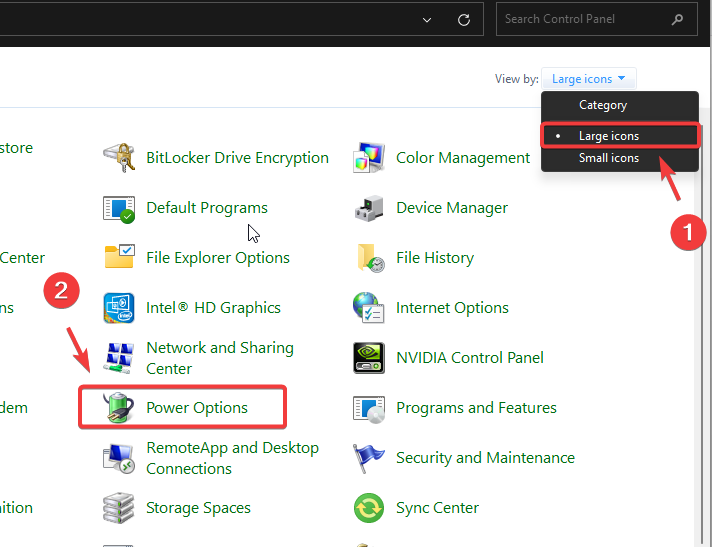712x547 pixels.
Task: Open the Internet Options link
Action: pos(452,308)
